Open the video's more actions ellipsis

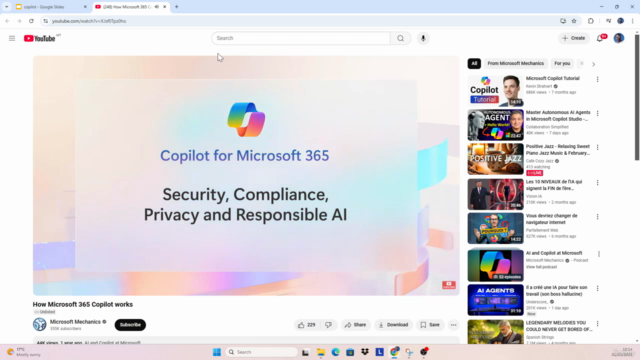coord(453,325)
